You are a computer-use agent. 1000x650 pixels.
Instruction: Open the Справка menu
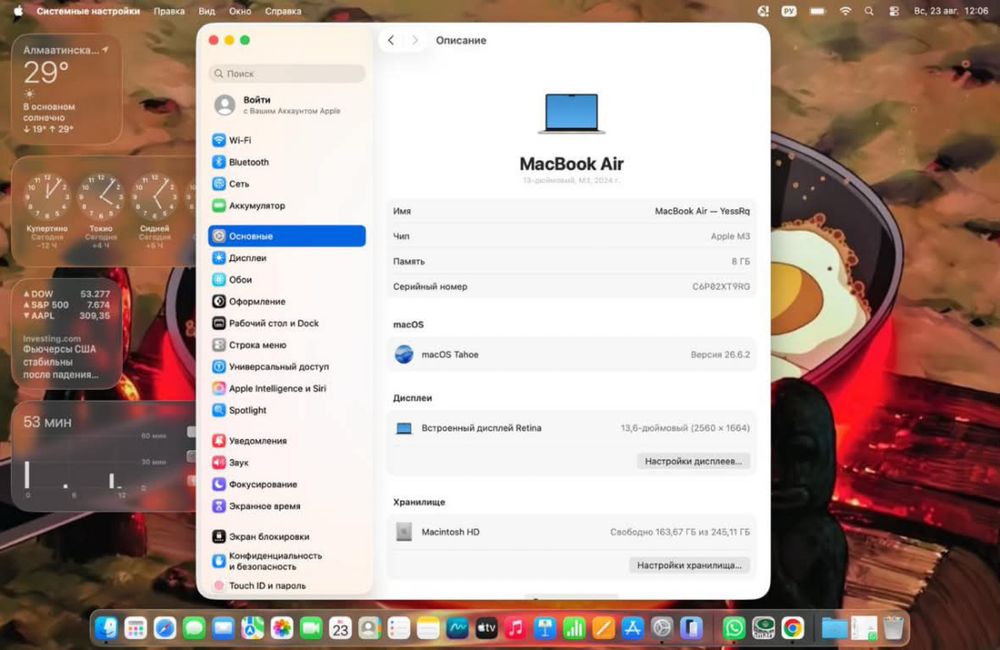pyautogui.click(x=283, y=11)
